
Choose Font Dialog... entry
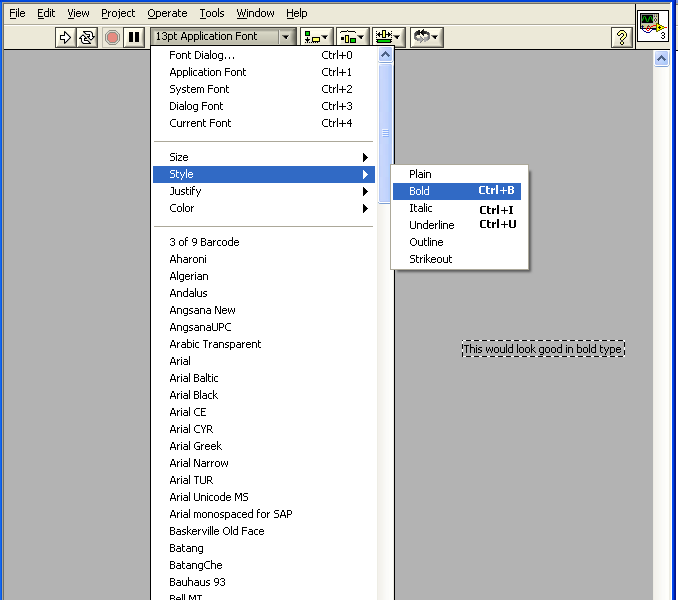(202, 55)
